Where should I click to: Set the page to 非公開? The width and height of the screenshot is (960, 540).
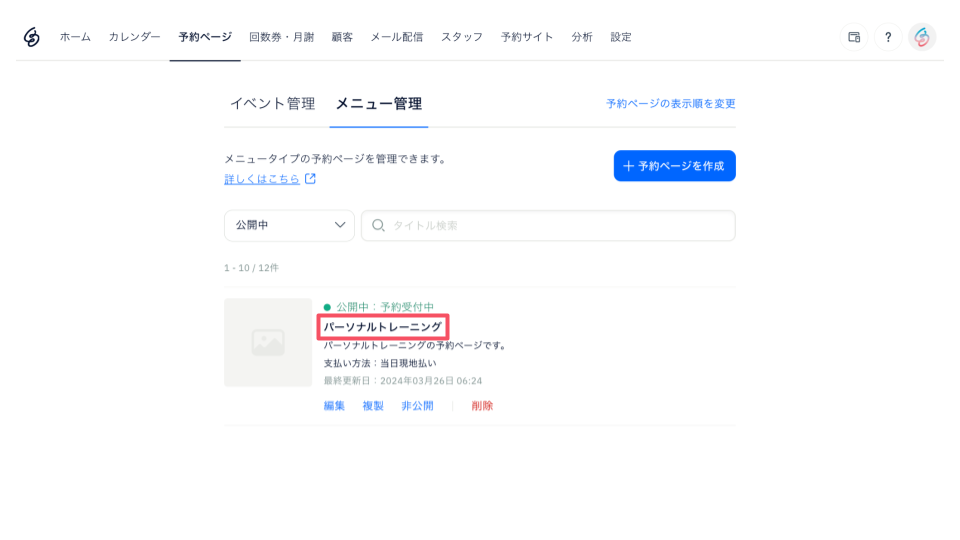click(418, 406)
